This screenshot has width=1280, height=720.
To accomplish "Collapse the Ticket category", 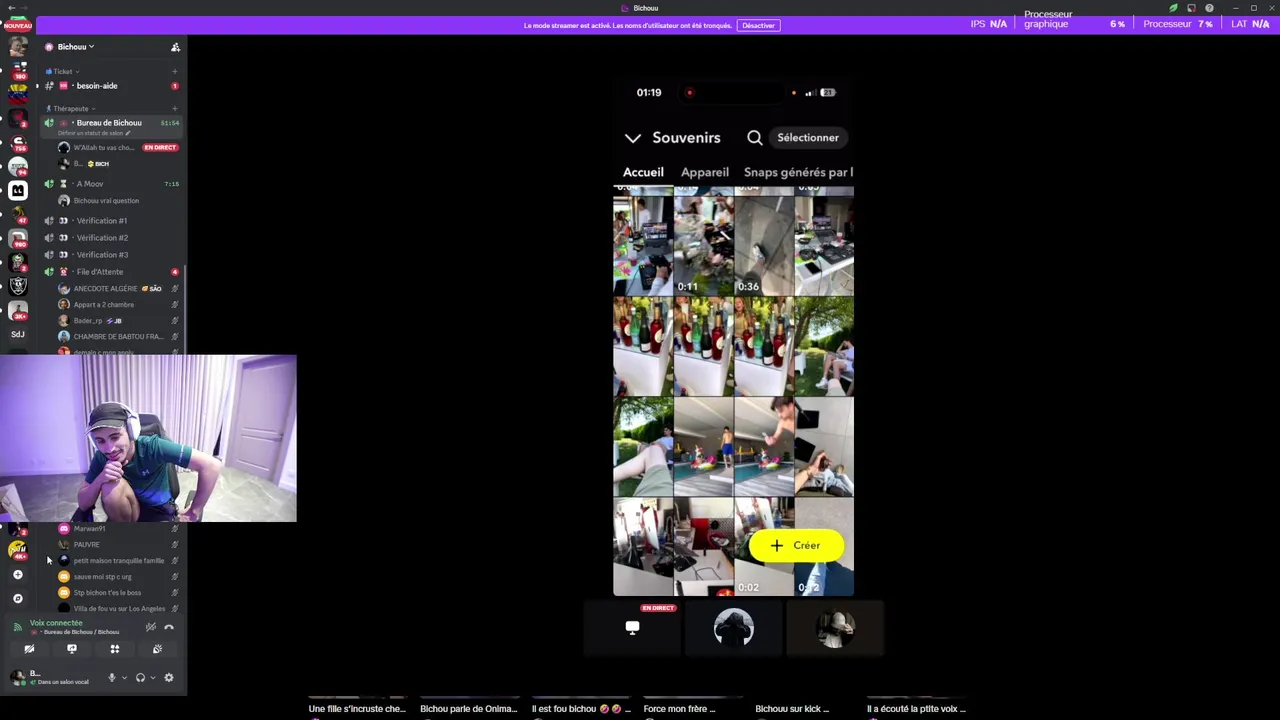I will [62, 71].
